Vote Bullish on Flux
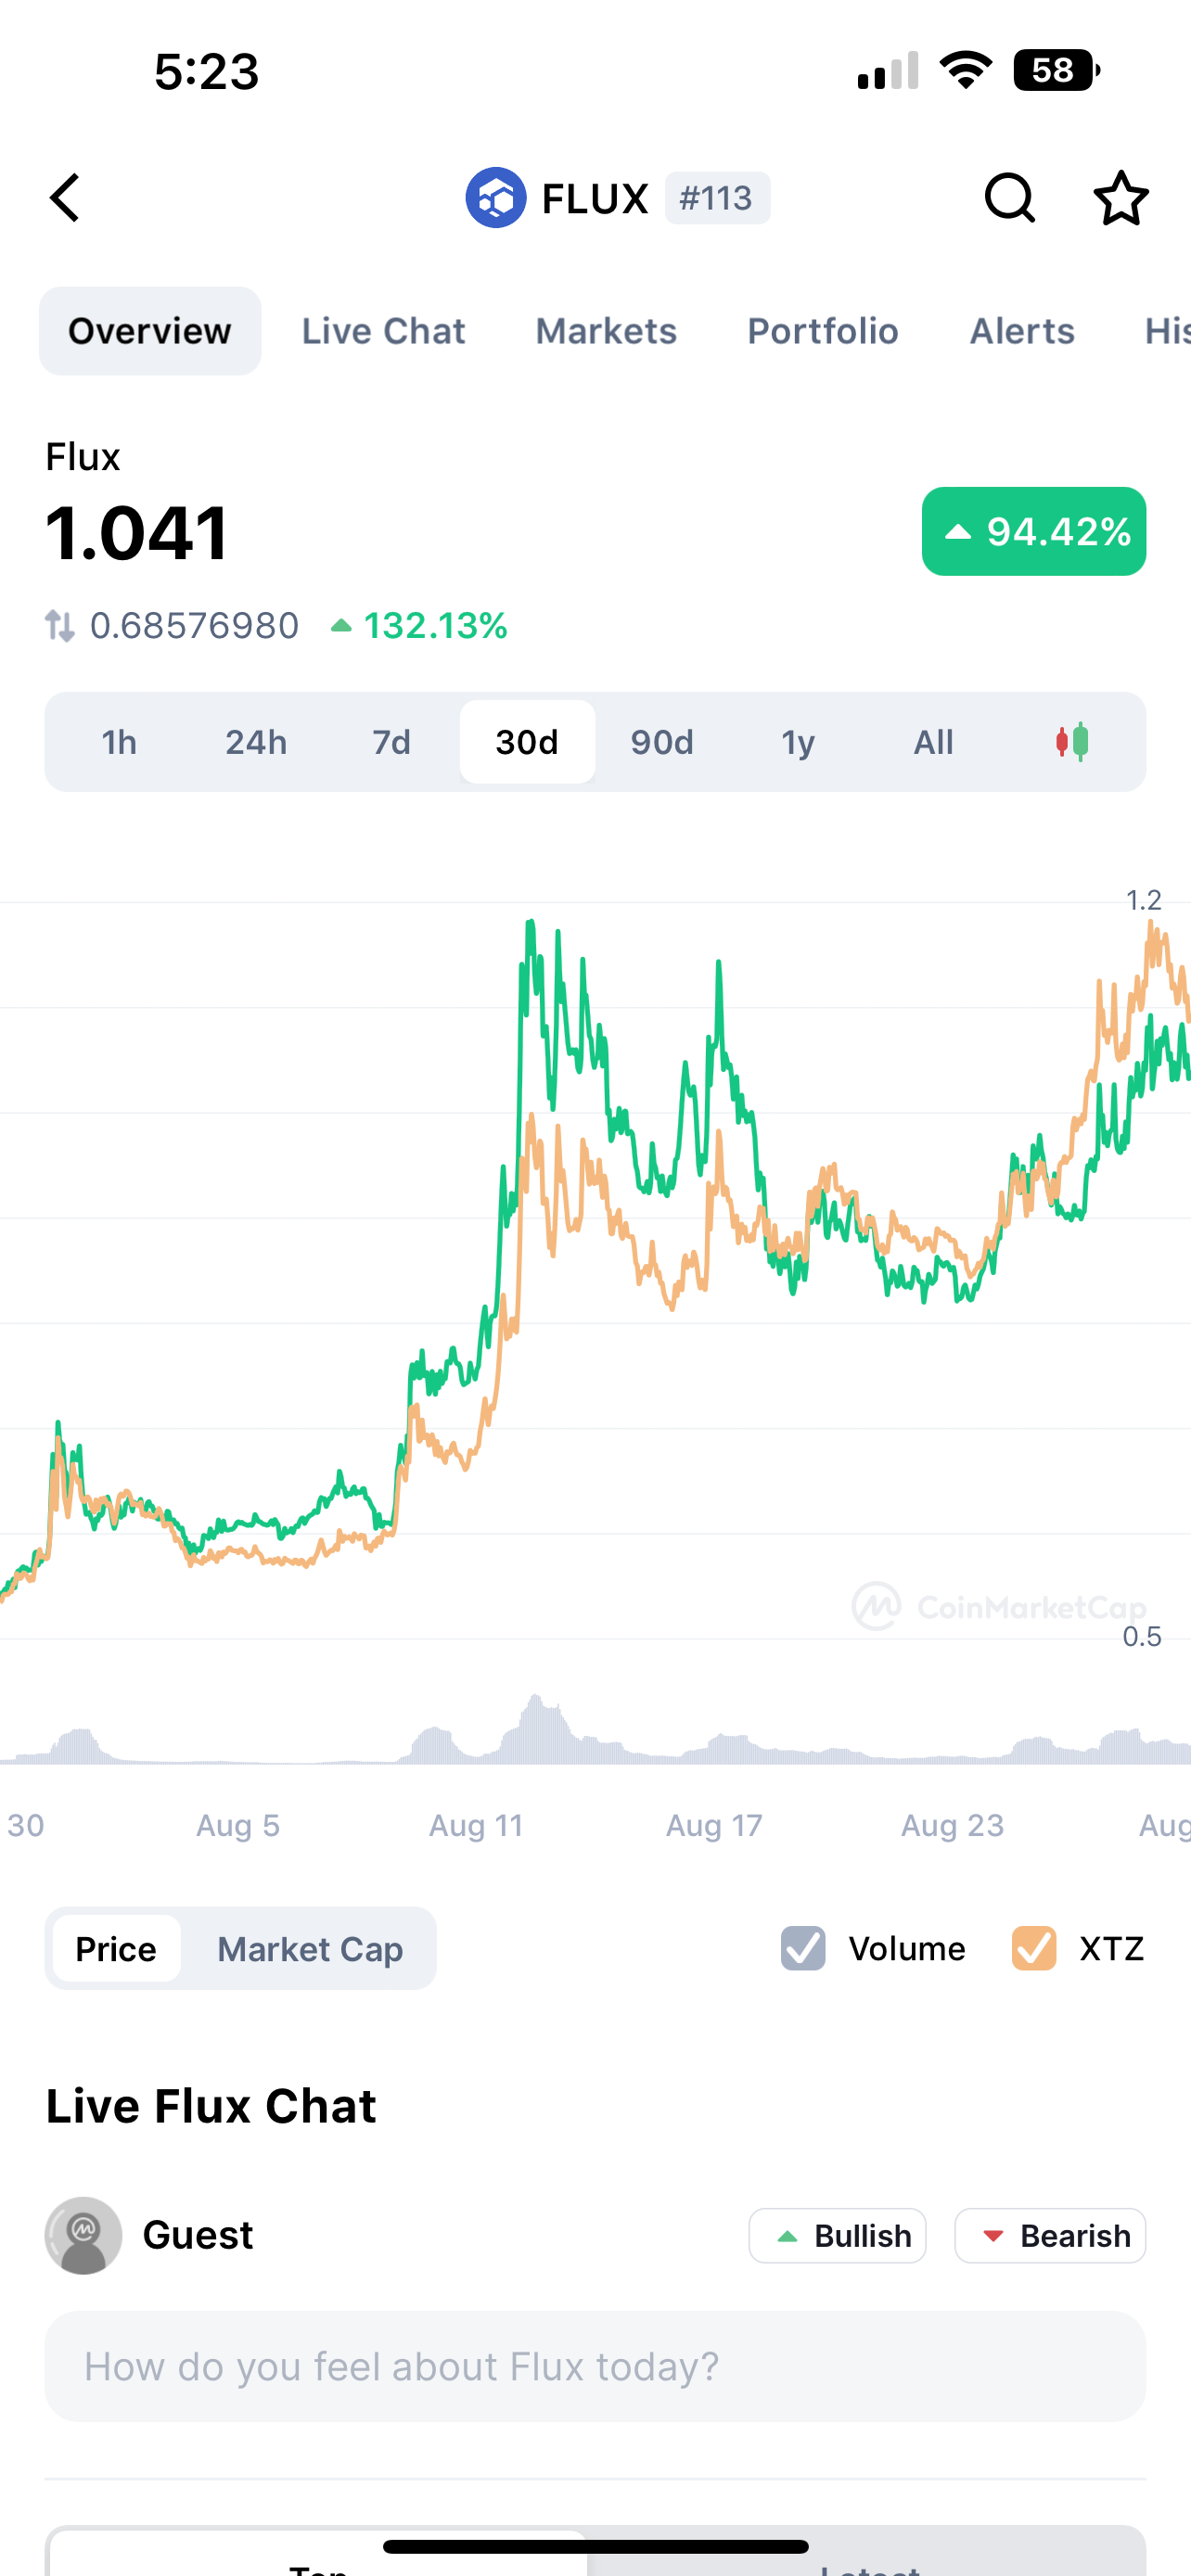 [838, 2236]
